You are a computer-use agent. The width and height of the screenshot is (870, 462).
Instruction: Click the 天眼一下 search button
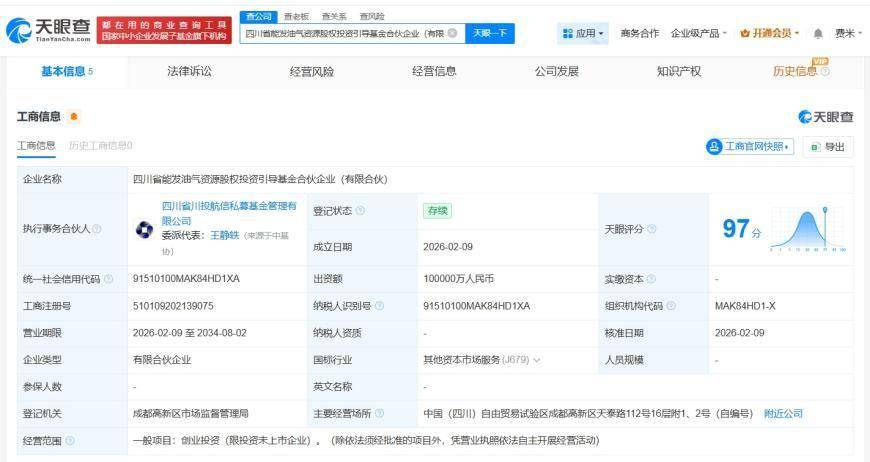click(490, 33)
